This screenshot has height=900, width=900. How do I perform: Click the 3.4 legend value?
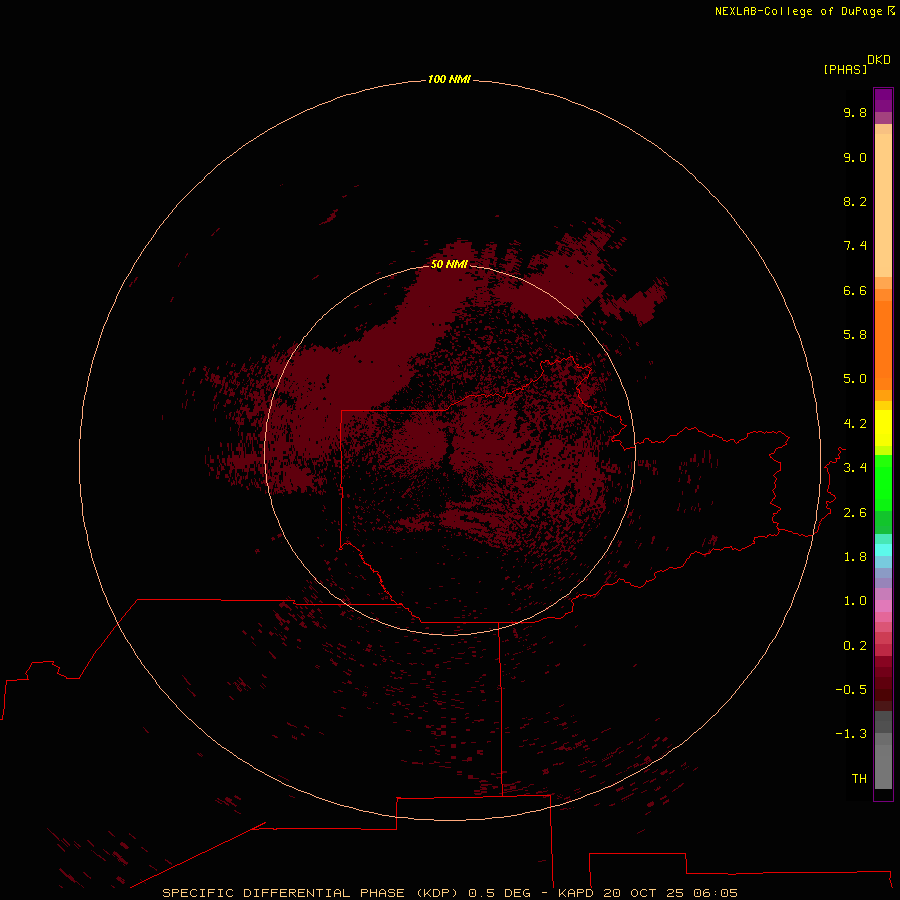coord(855,468)
